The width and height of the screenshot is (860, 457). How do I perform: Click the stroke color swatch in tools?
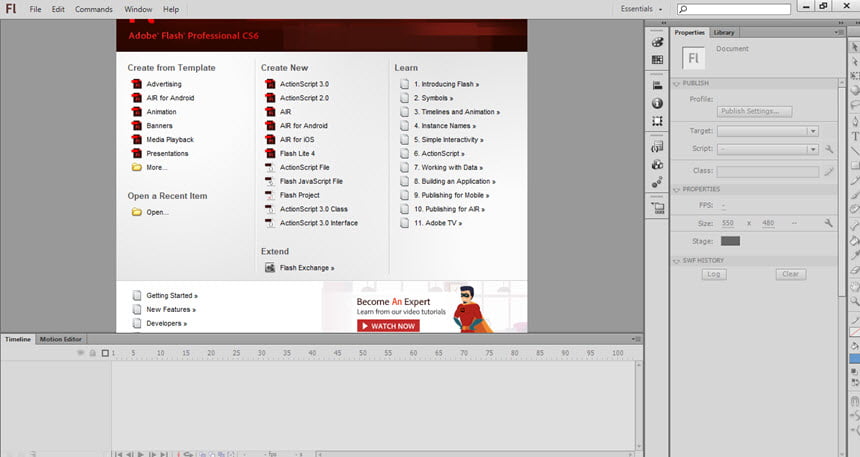pyautogui.click(x=855, y=332)
